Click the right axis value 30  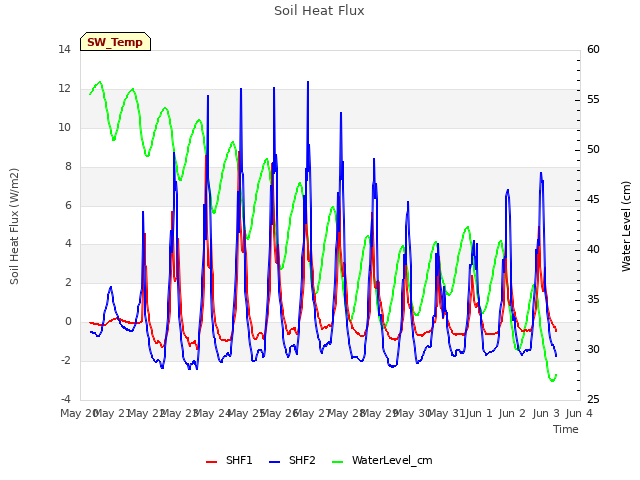pyautogui.click(x=593, y=349)
